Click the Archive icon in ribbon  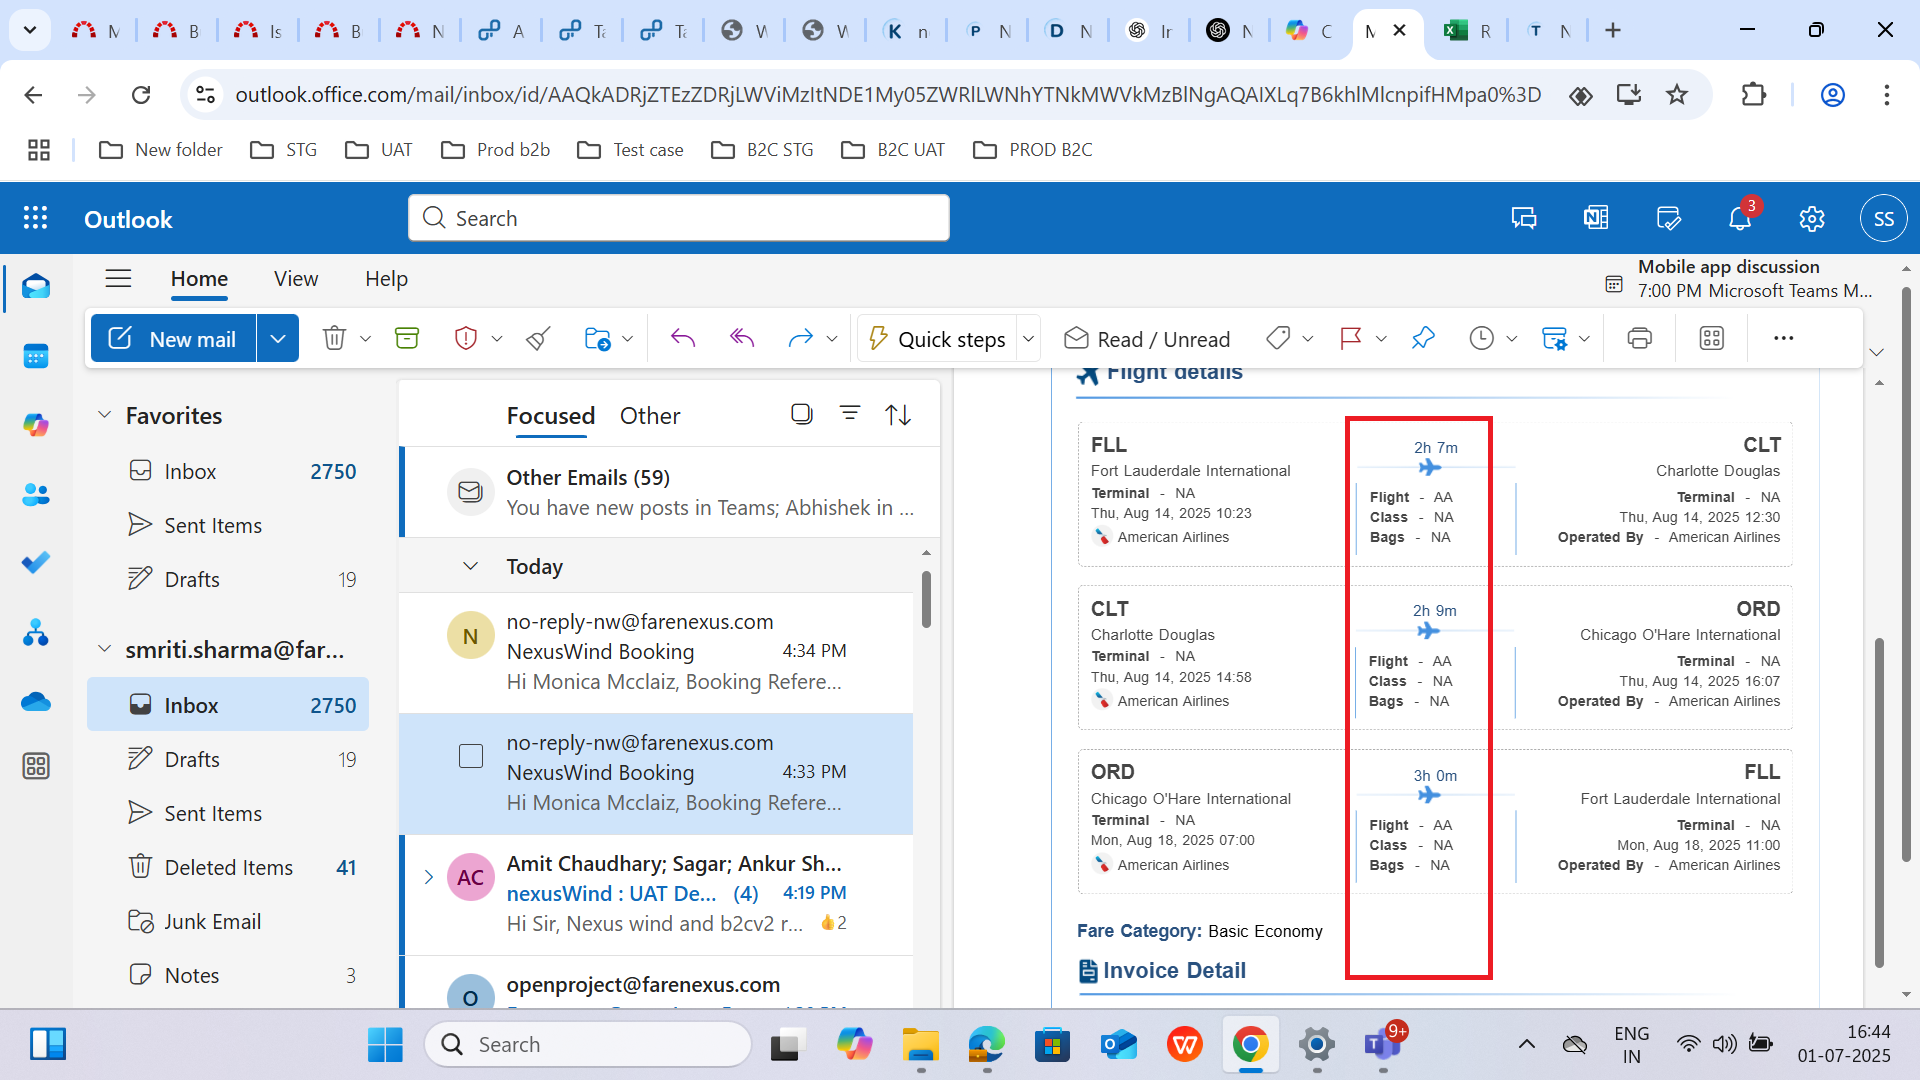(x=407, y=339)
